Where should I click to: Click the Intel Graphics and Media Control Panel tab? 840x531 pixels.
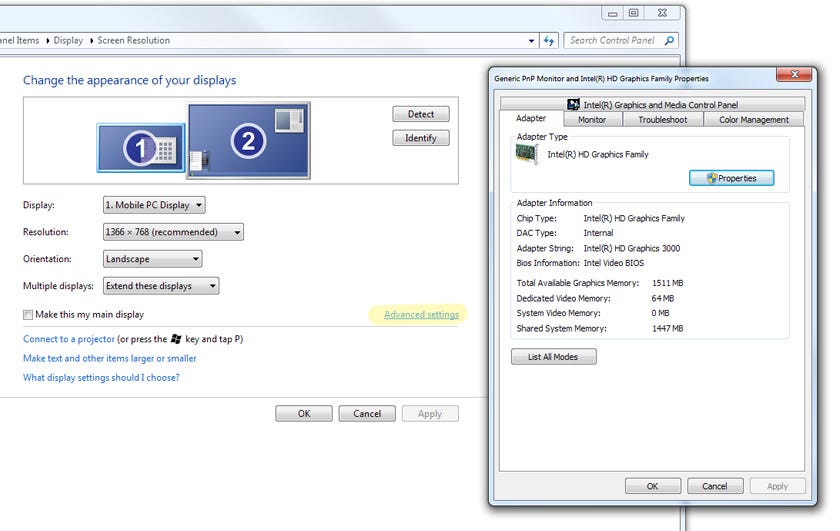(652, 104)
